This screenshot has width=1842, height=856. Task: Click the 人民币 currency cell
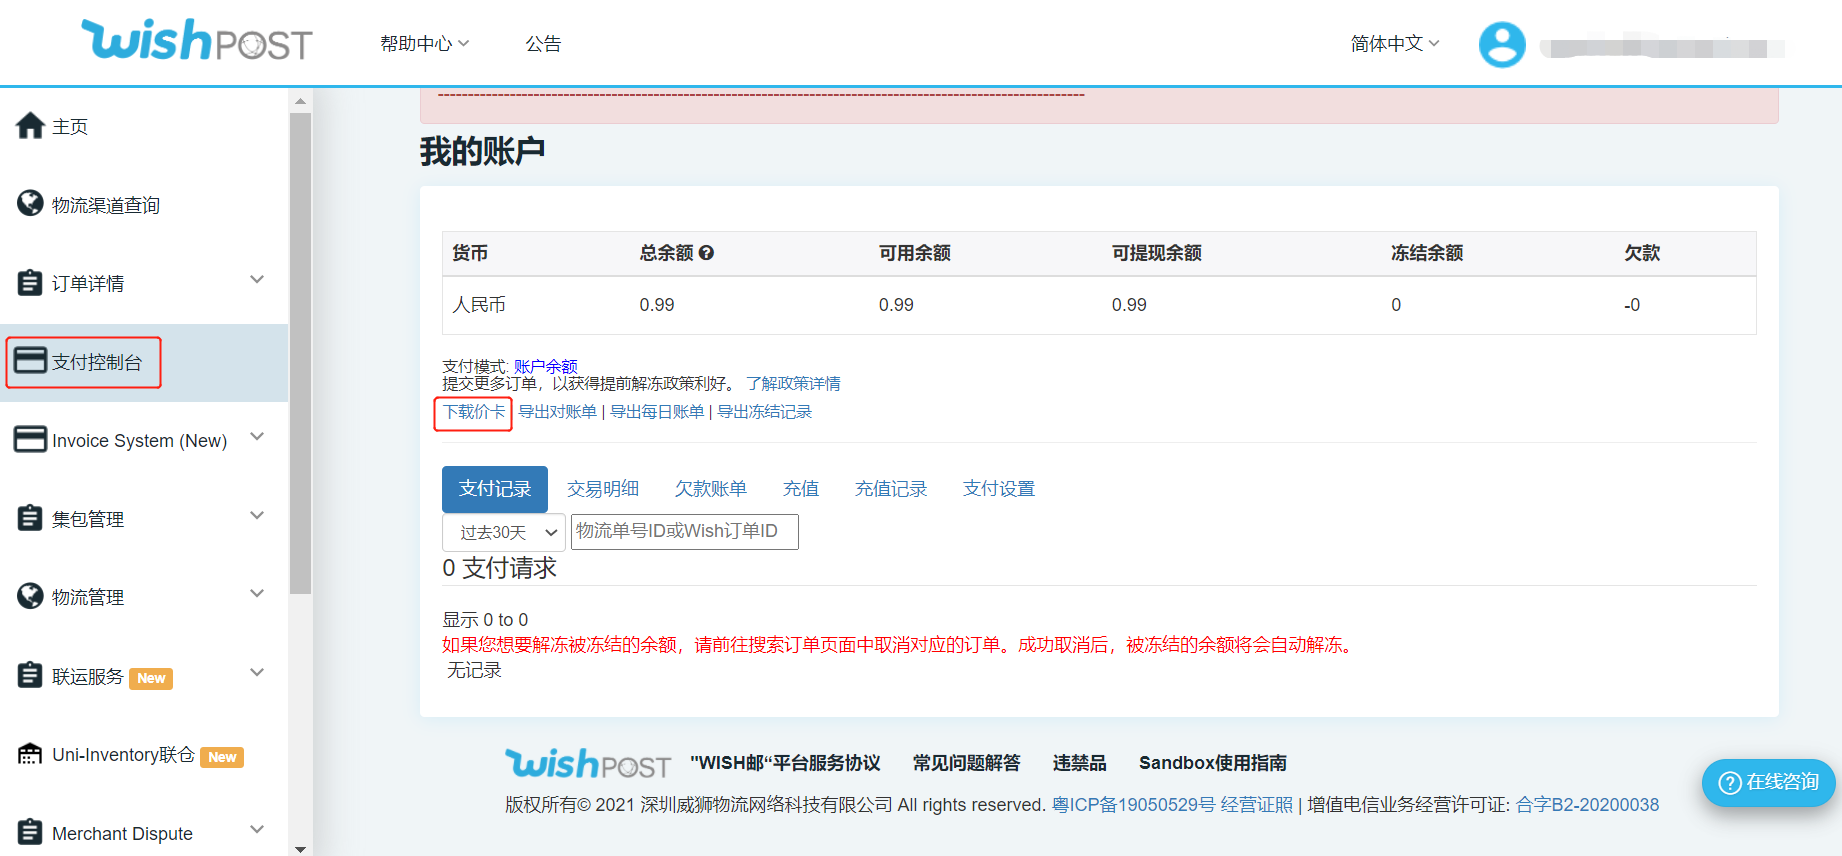click(479, 305)
